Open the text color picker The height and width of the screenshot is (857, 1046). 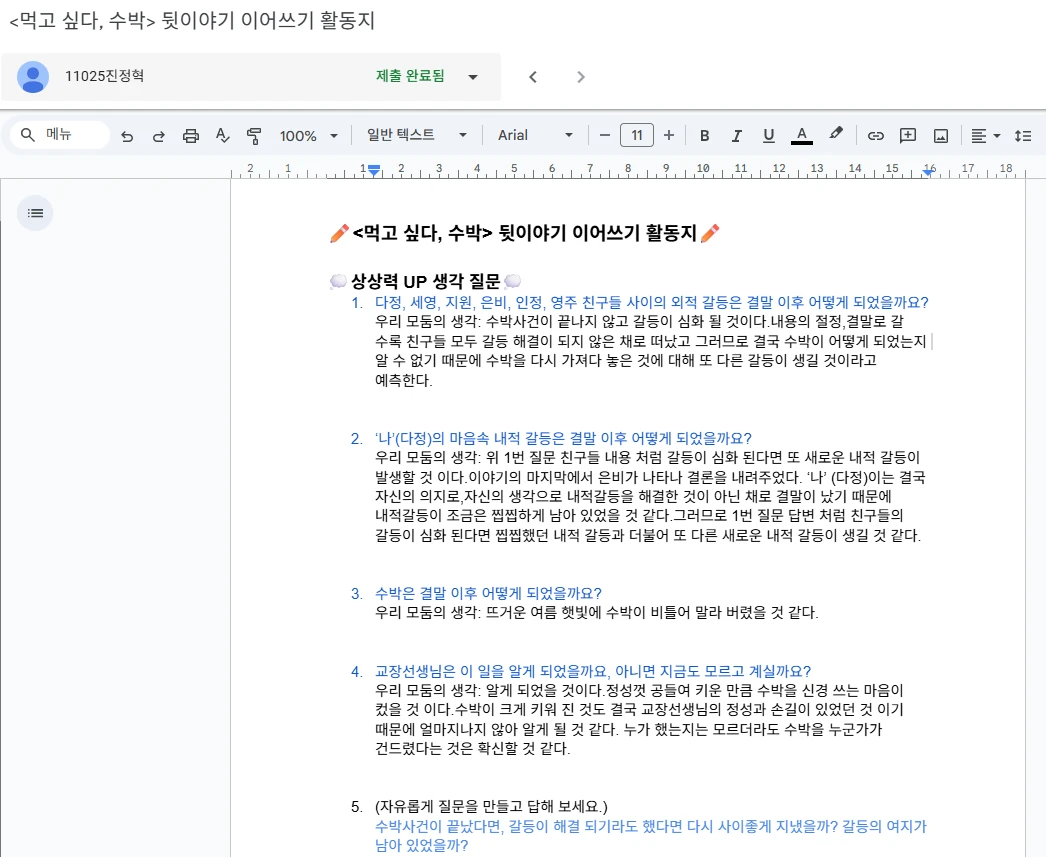(801, 135)
